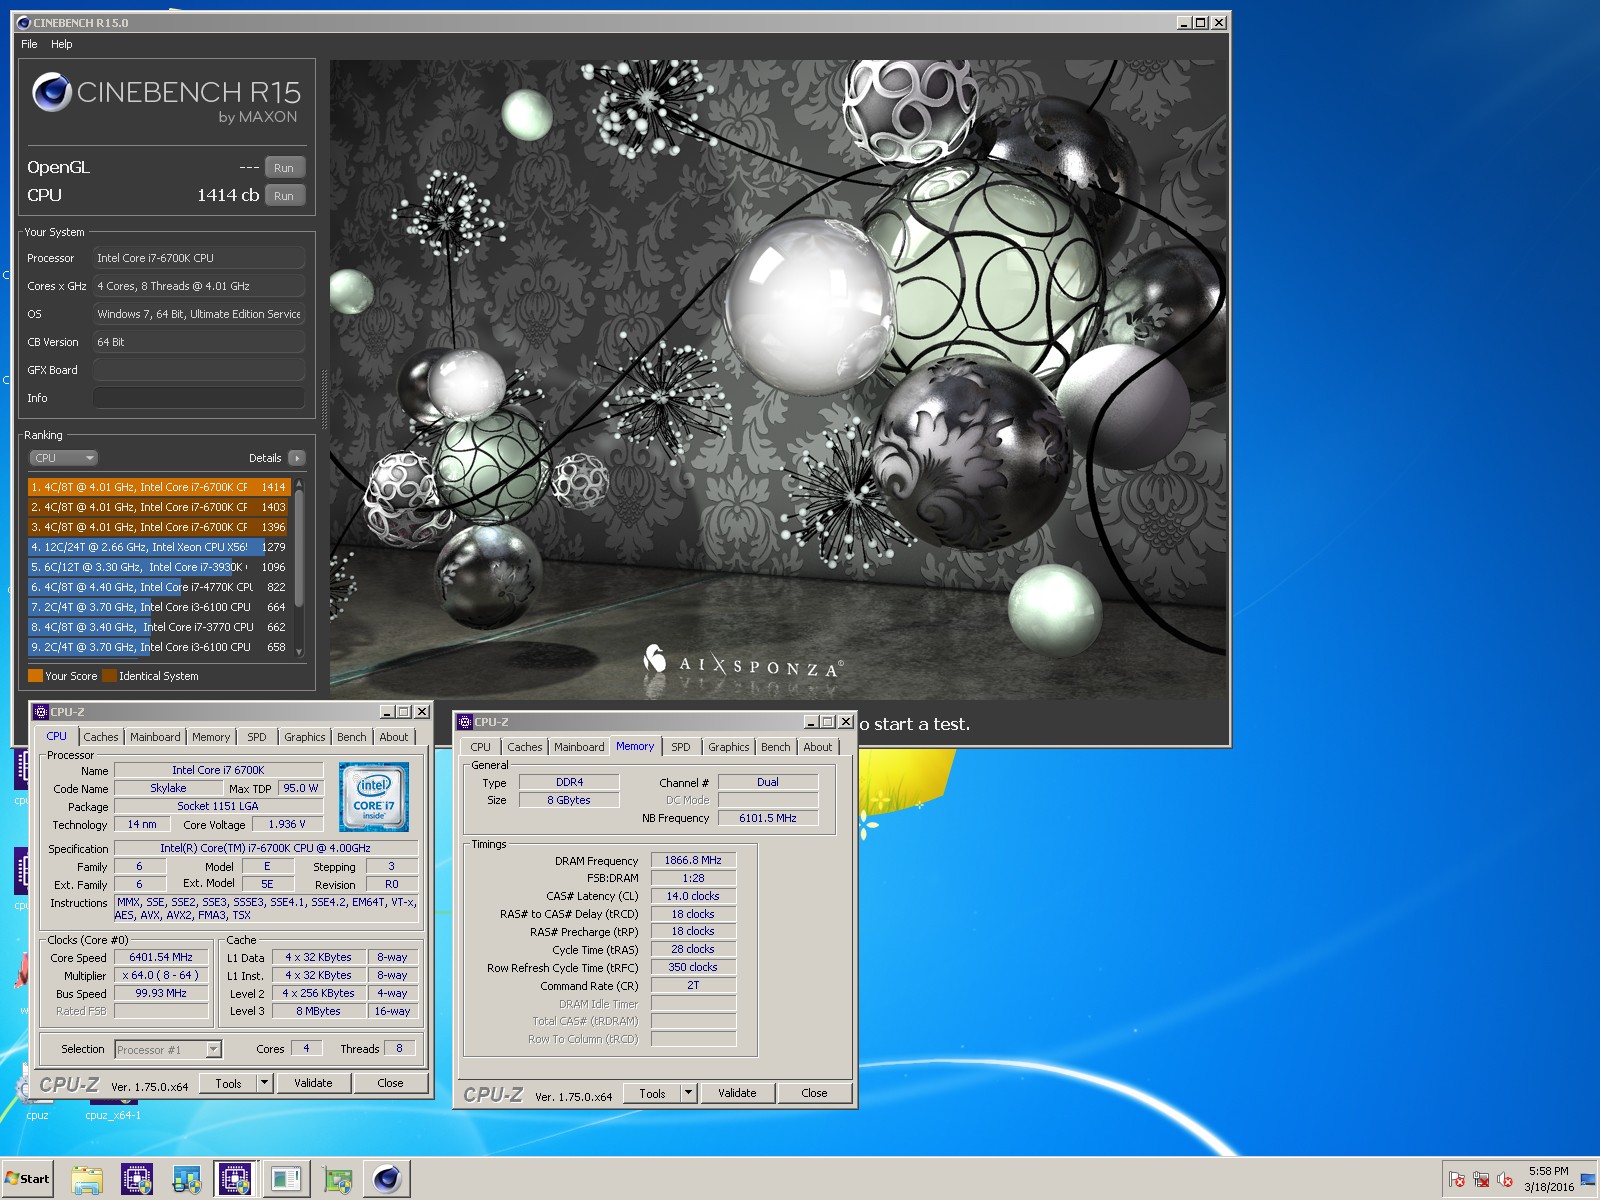Open Action Center flag icon in tray
Viewport: 1600px width, 1200px height.
[1457, 1179]
